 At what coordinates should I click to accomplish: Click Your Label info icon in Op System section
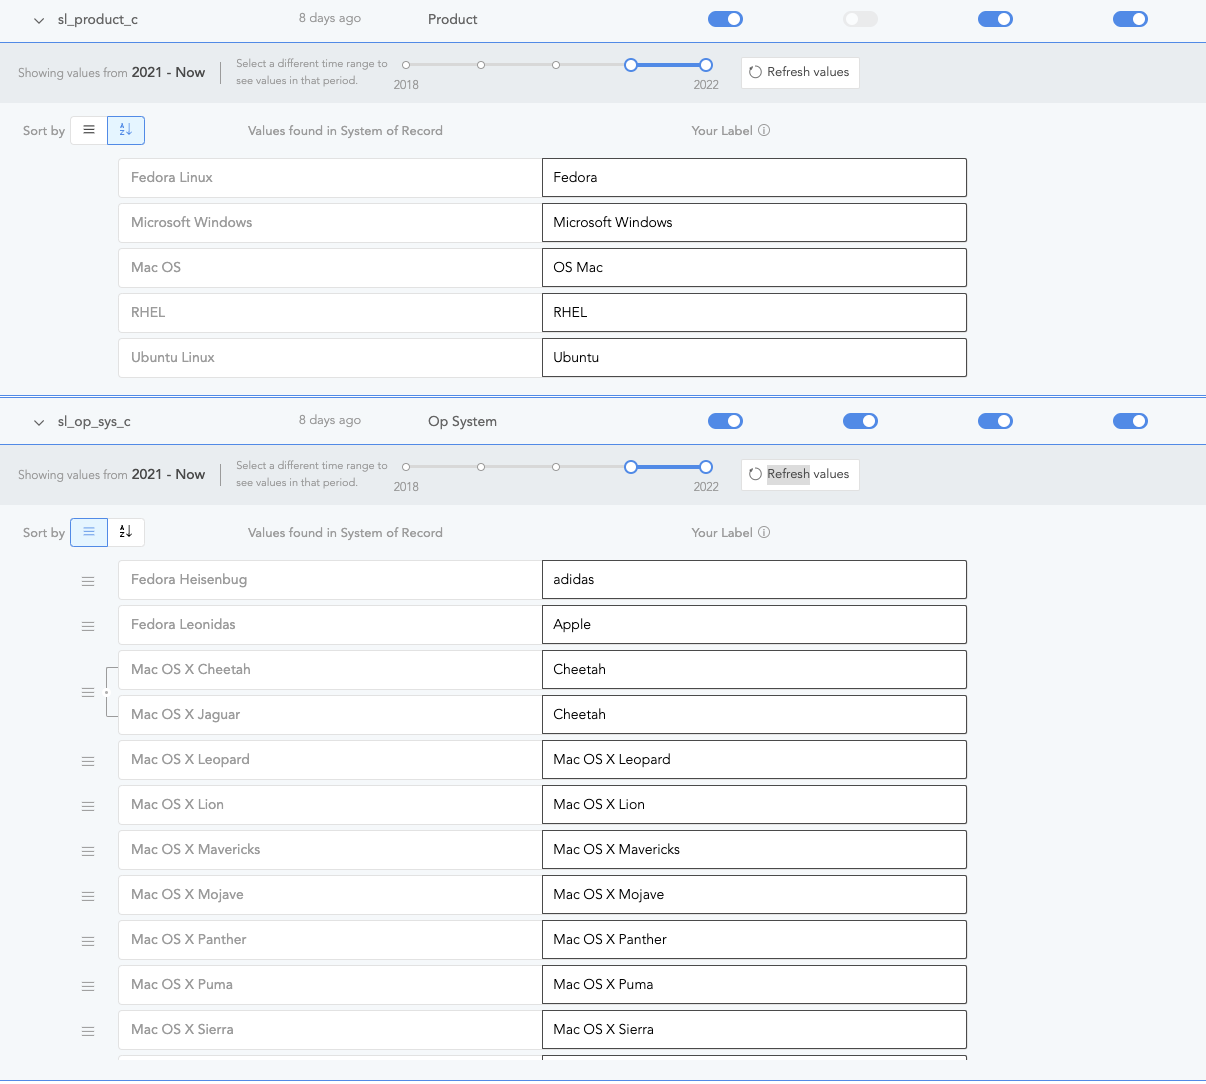pos(764,532)
